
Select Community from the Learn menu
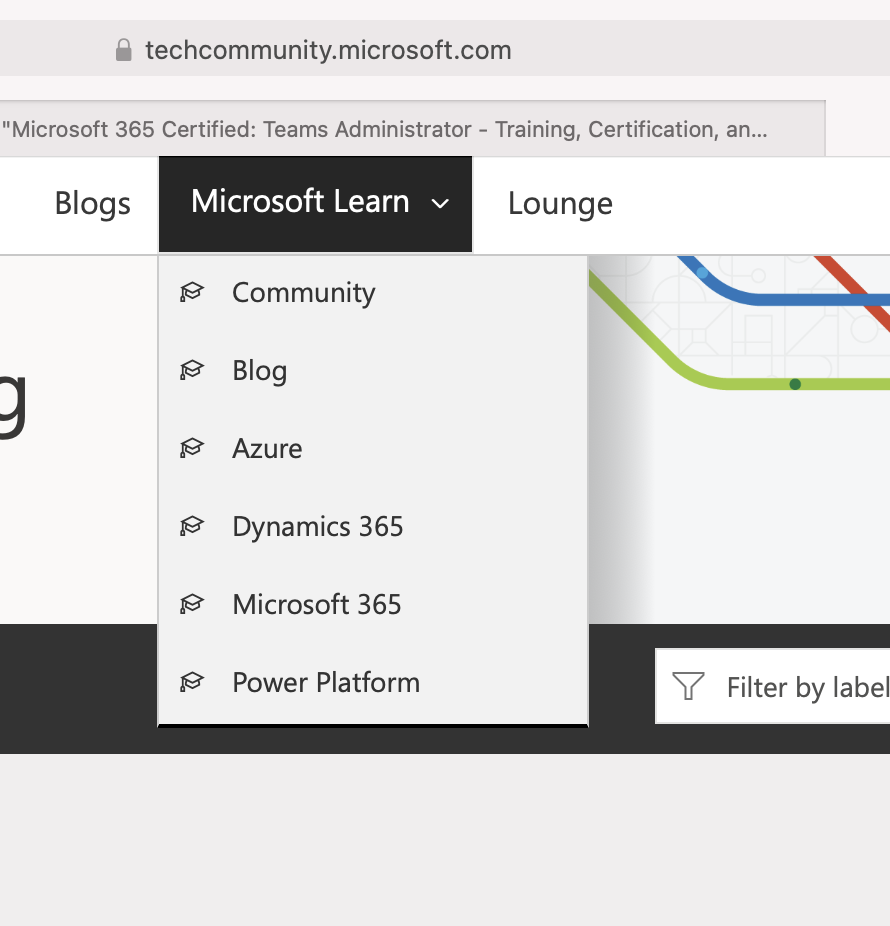point(303,292)
